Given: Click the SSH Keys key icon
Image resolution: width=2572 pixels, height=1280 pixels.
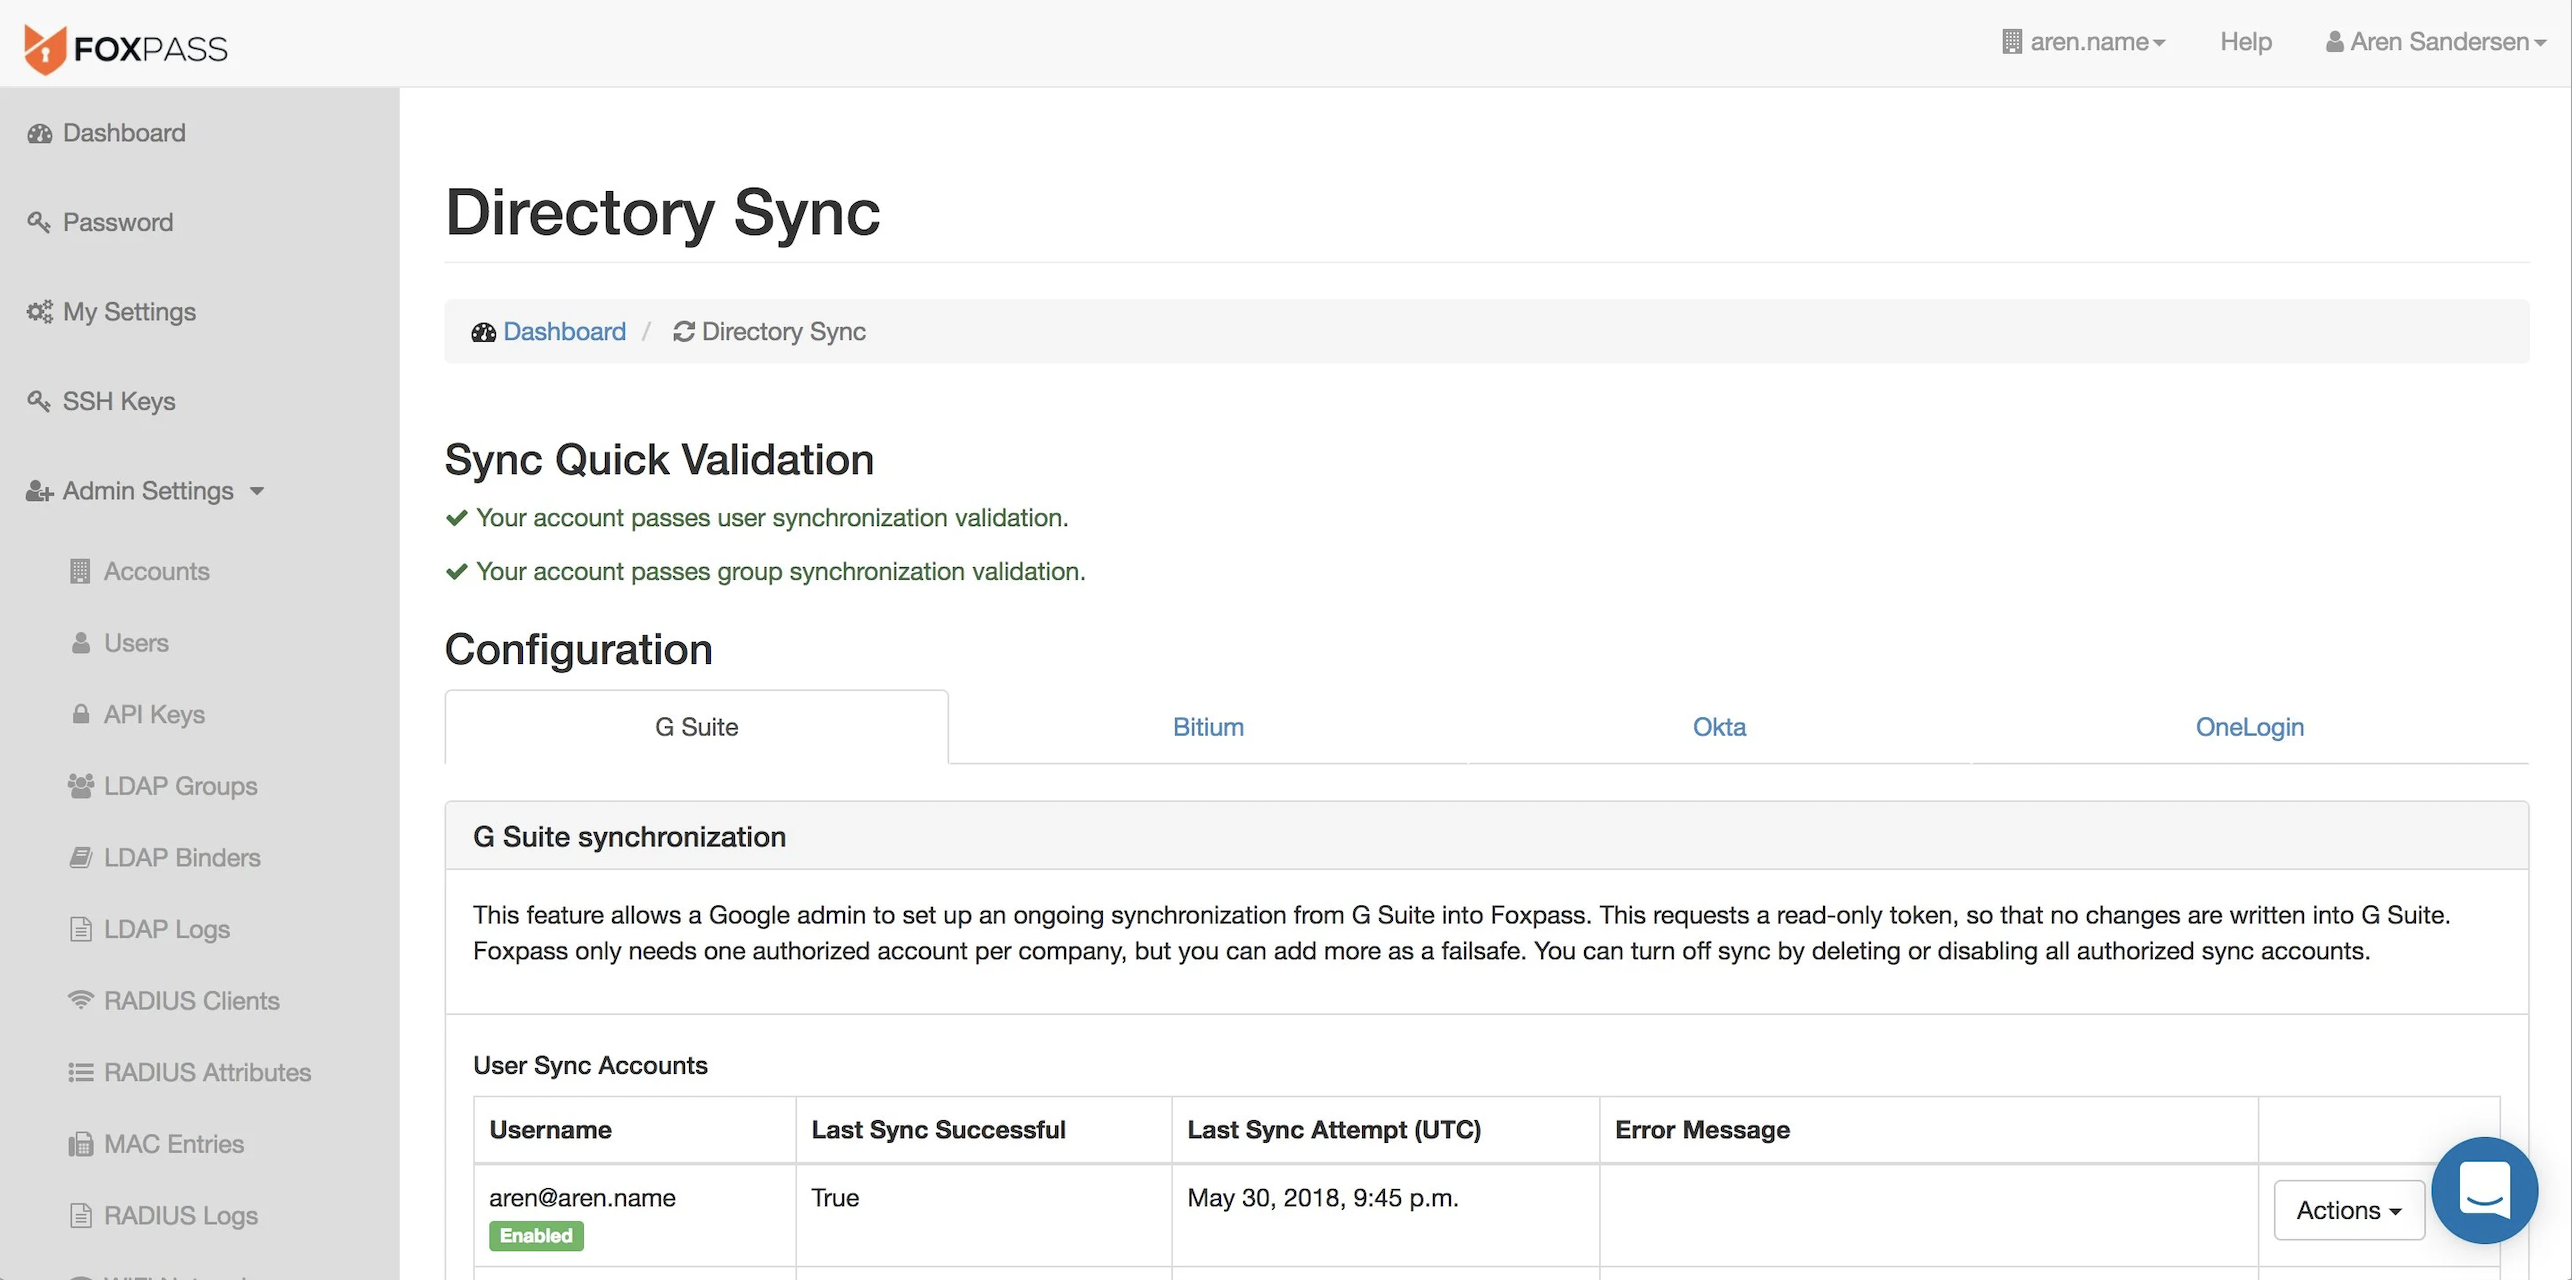Looking at the screenshot, I should pos(39,401).
